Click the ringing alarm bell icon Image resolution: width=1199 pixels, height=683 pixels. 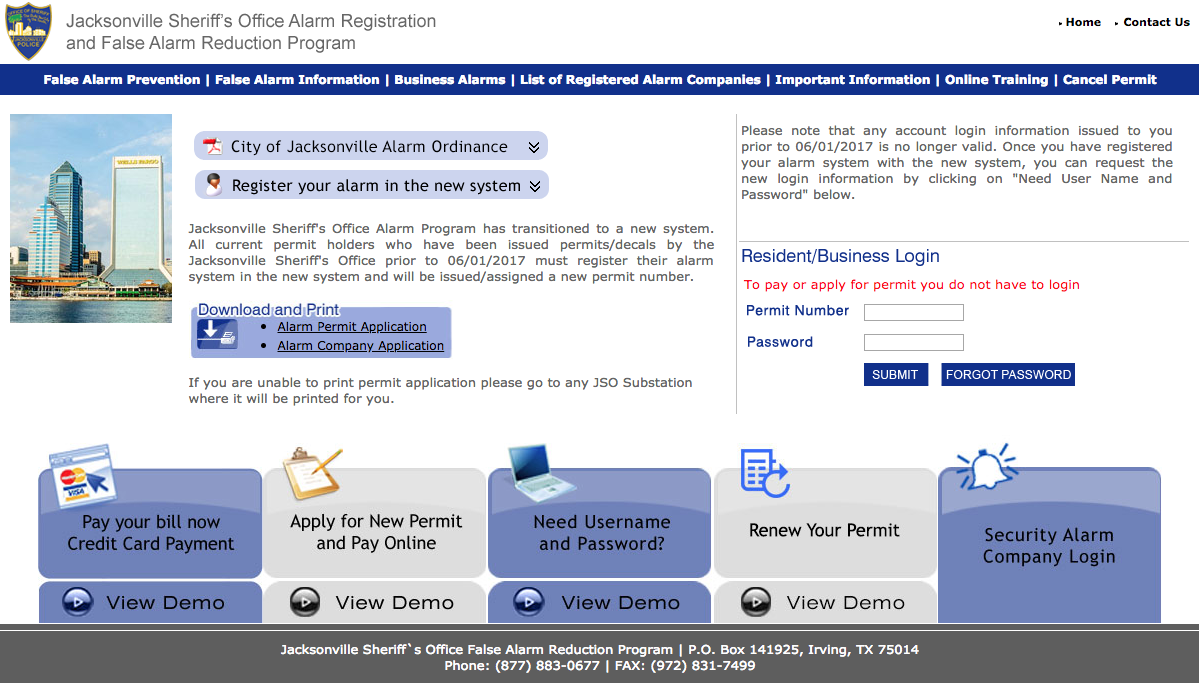986,467
